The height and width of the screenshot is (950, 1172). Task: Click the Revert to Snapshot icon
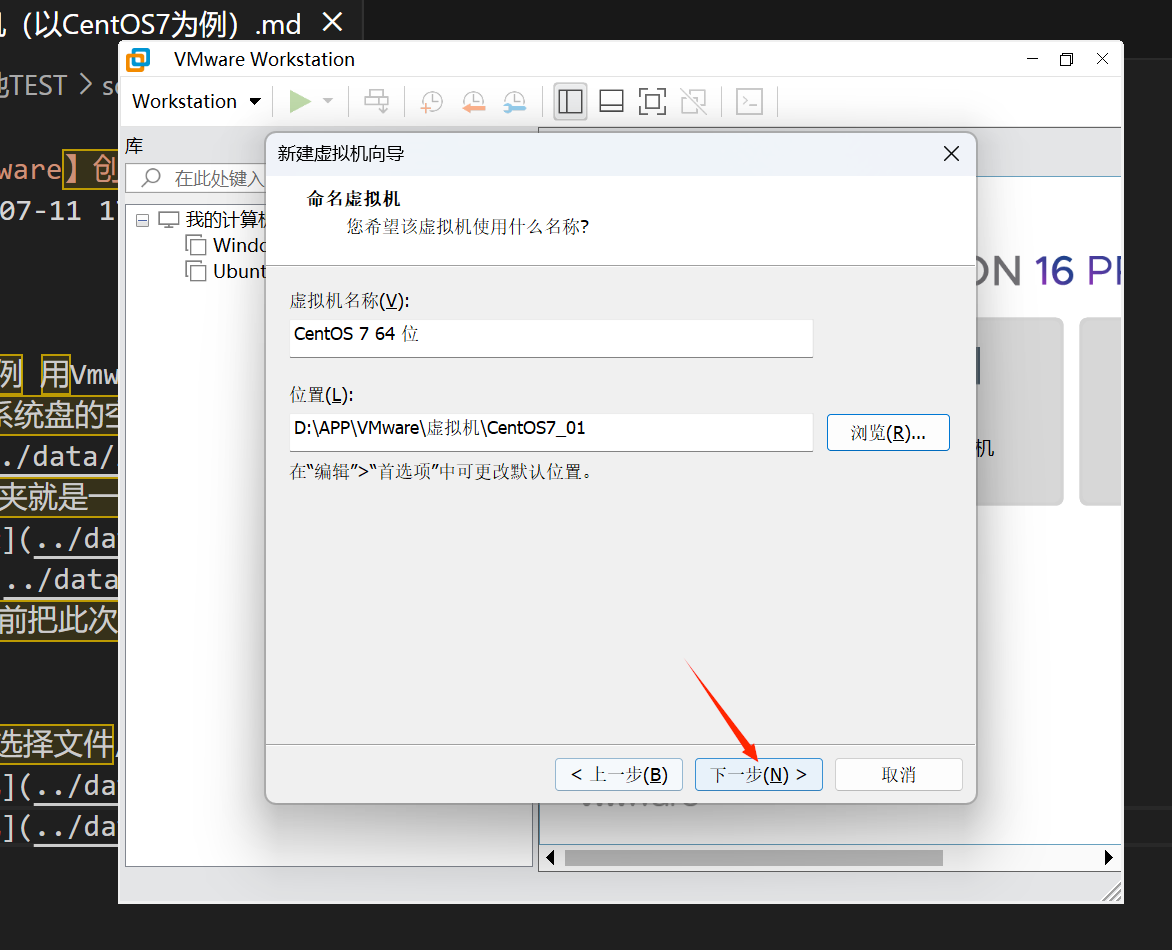(473, 101)
